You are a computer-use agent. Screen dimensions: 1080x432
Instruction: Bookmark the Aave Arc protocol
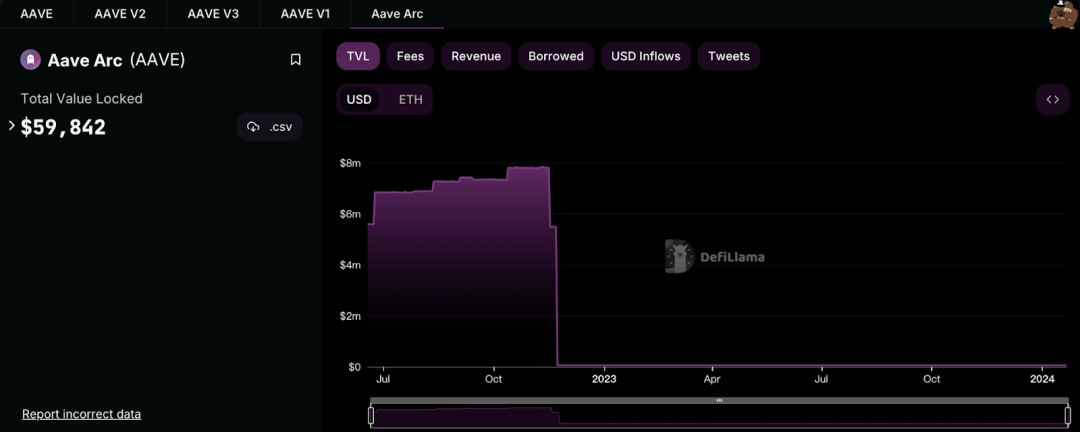(x=295, y=60)
